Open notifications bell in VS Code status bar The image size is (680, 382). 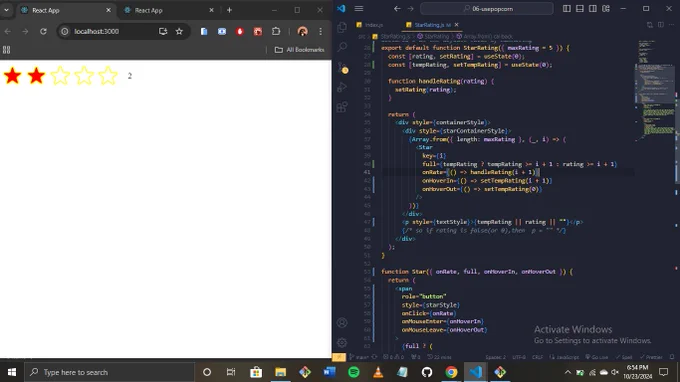[x=672, y=357]
